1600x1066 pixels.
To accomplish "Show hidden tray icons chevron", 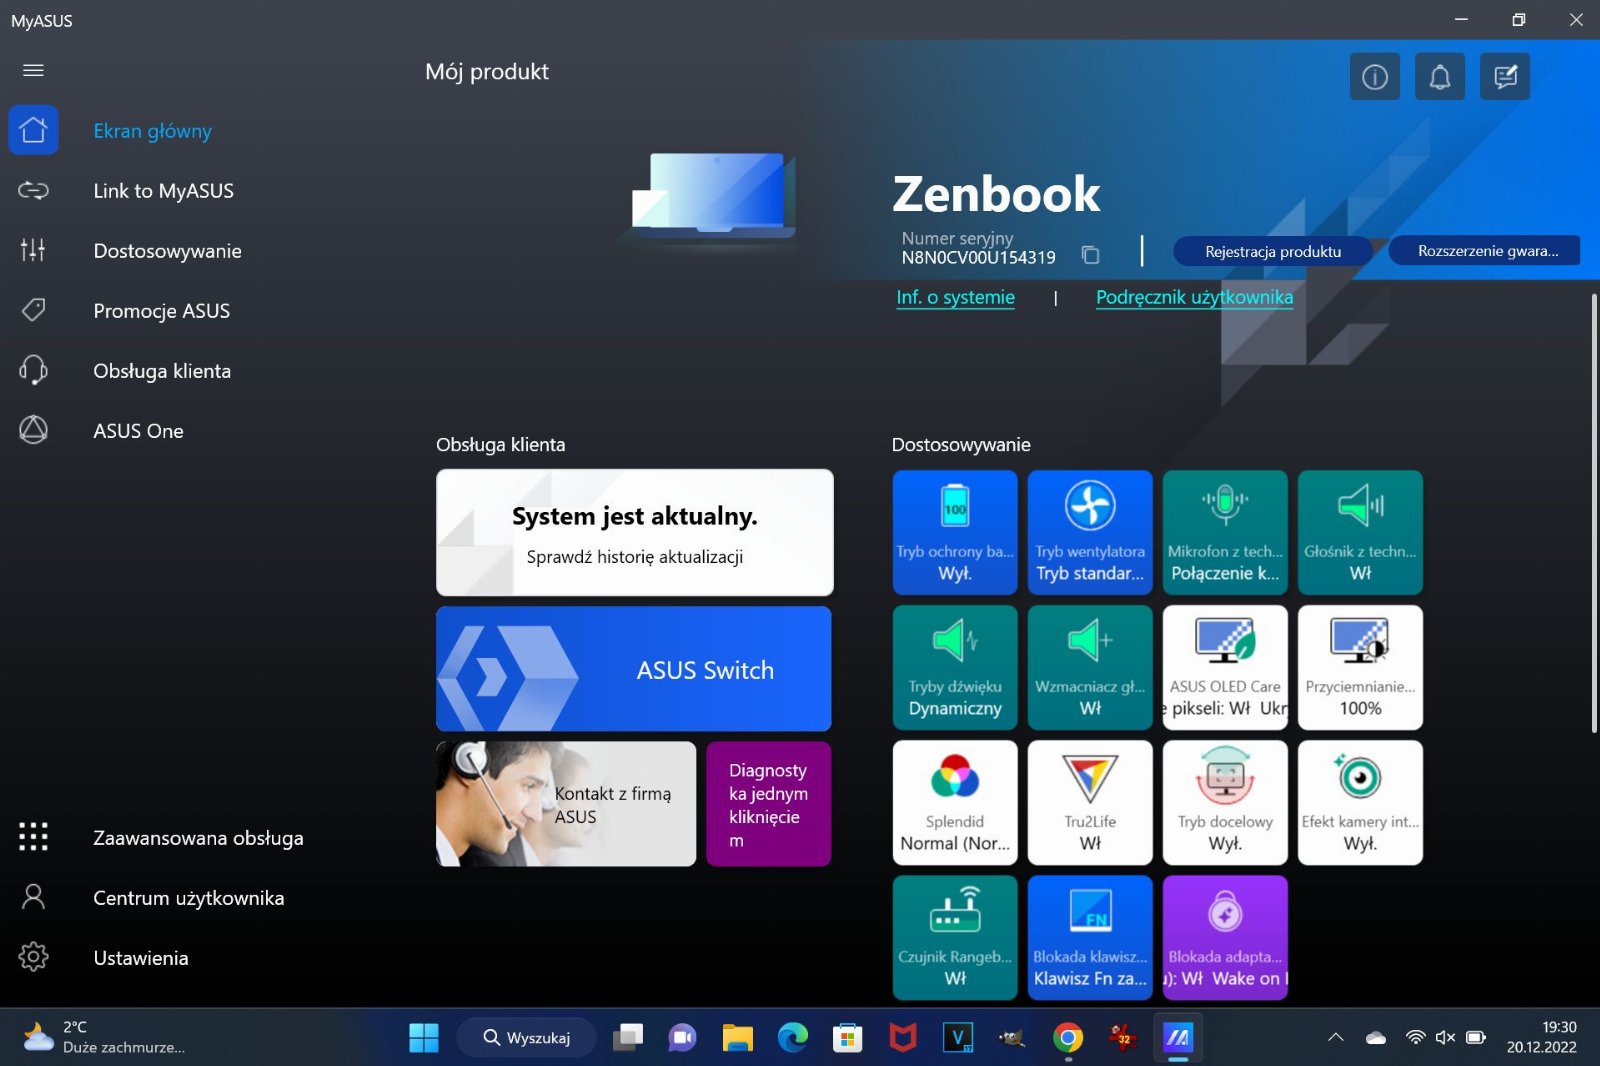I will (x=1335, y=1038).
